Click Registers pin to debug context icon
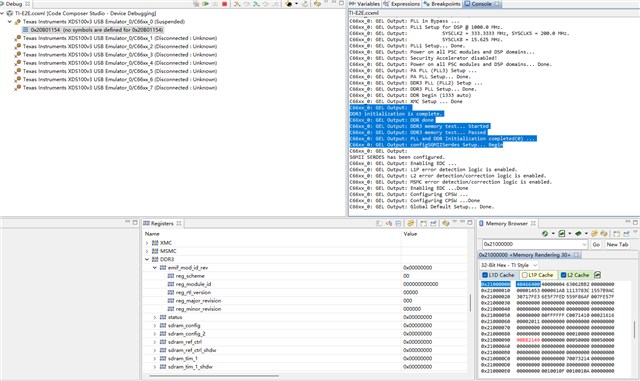The width and height of the screenshot is (640, 381). pyautogui.click(x=433, y=223)
